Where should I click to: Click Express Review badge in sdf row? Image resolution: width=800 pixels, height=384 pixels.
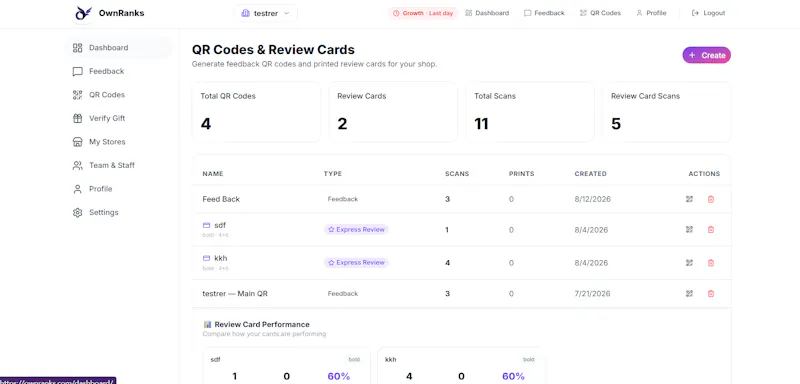(x=356, y=229)
